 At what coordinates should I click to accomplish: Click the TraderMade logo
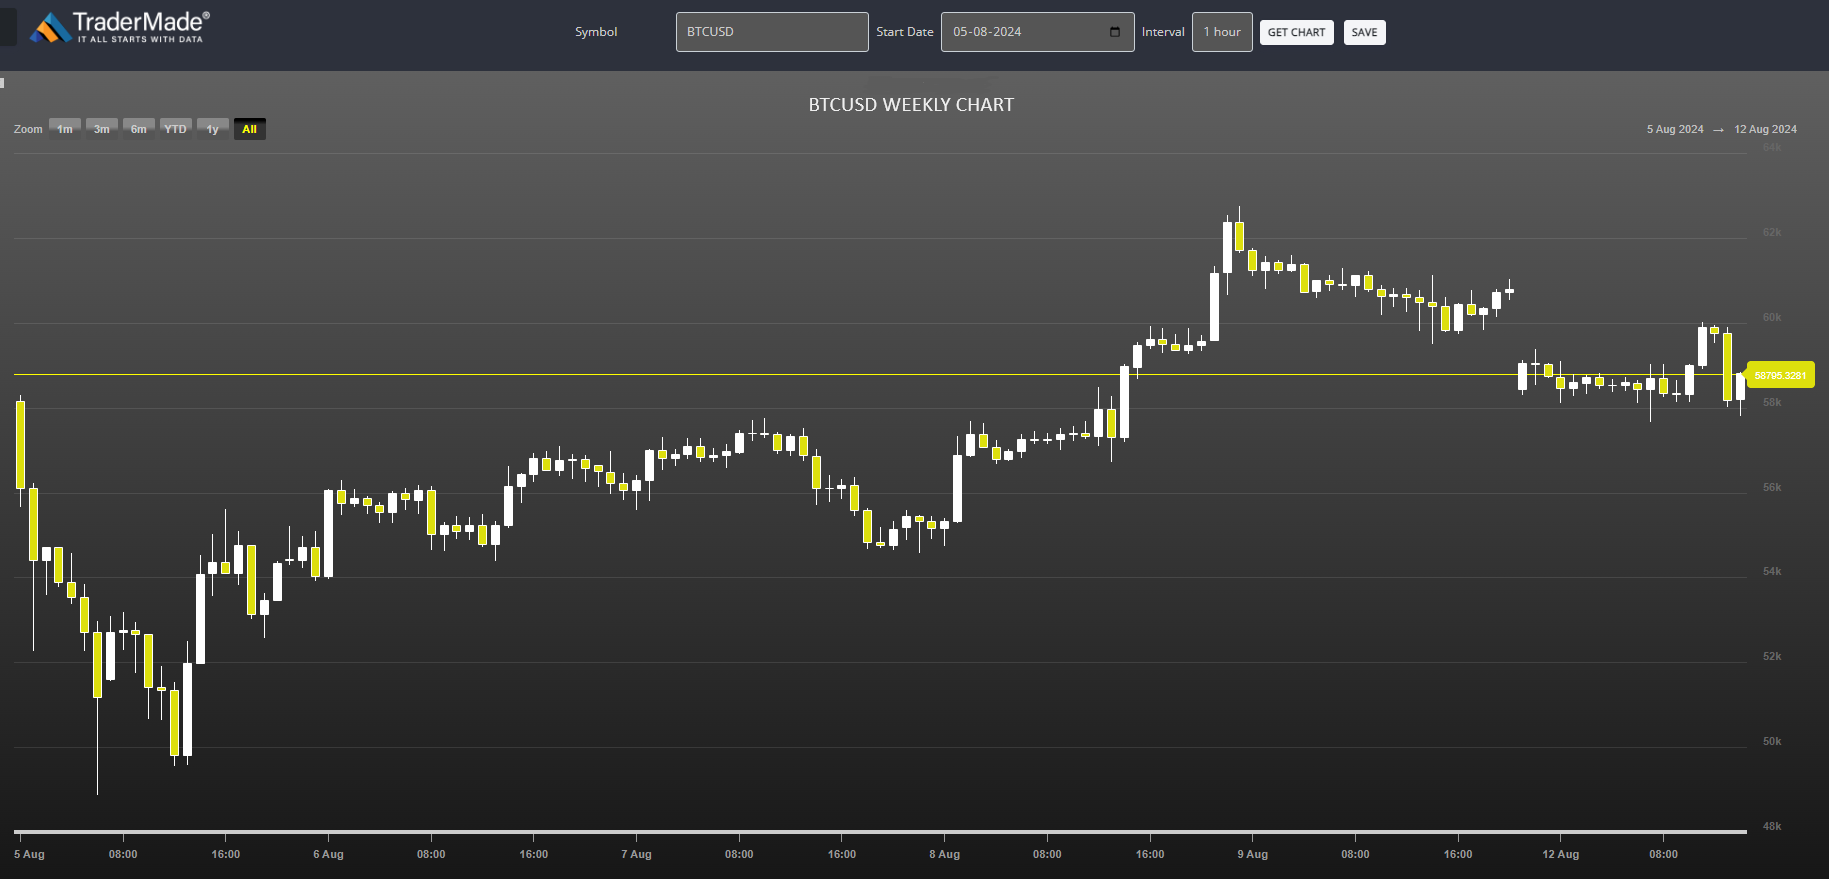click(x=119, y=27)
